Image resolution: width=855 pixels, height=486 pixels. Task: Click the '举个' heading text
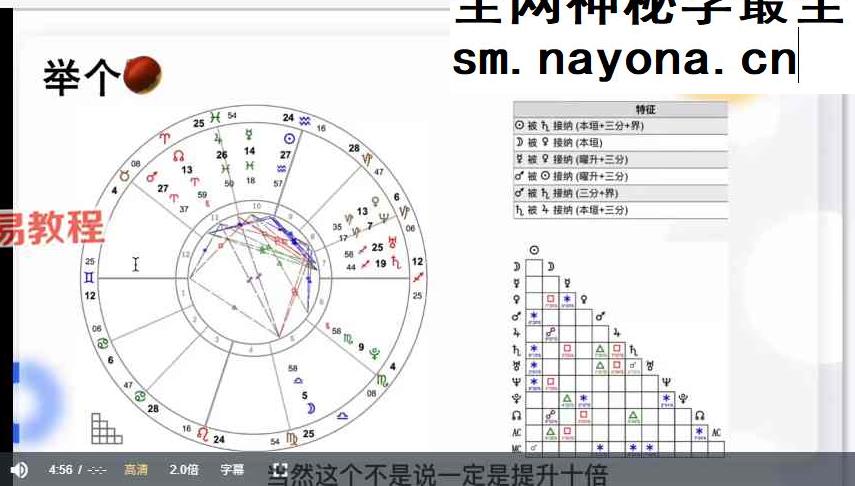(x=81, y=77)
